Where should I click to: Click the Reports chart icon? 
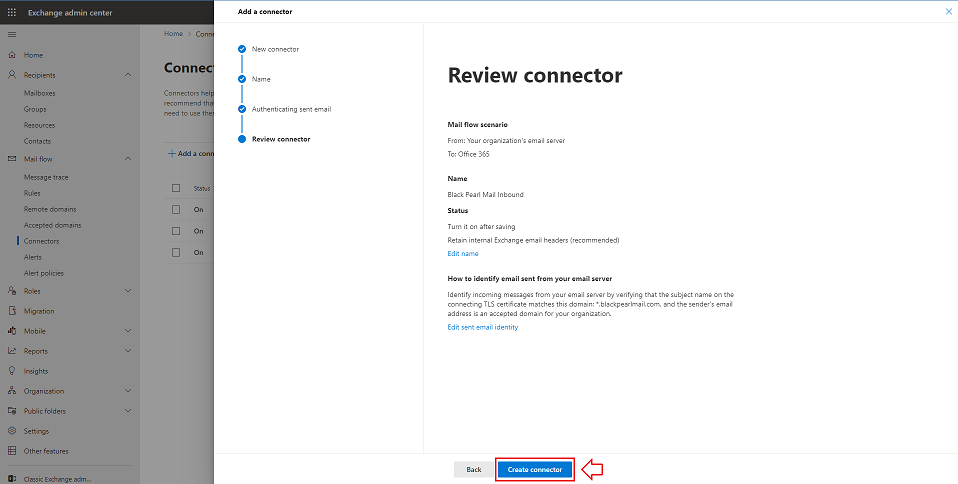point(12,351)
